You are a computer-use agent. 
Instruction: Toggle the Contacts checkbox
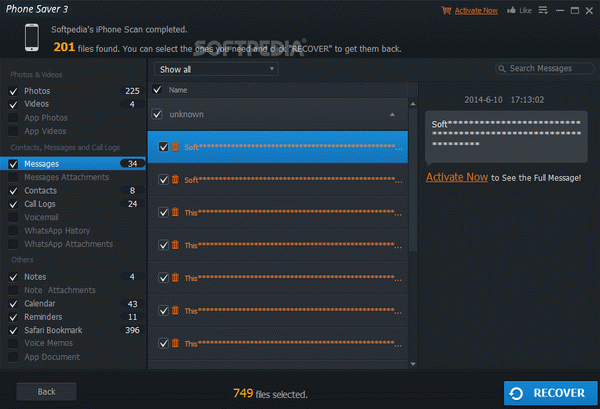click(13, 191)
